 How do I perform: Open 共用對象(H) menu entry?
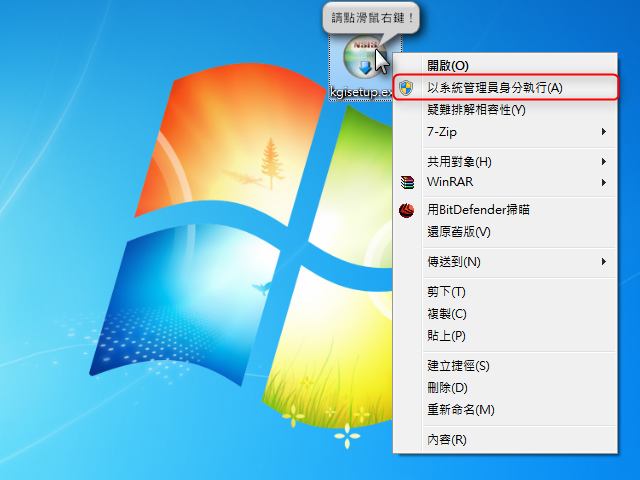click(505, 162)
